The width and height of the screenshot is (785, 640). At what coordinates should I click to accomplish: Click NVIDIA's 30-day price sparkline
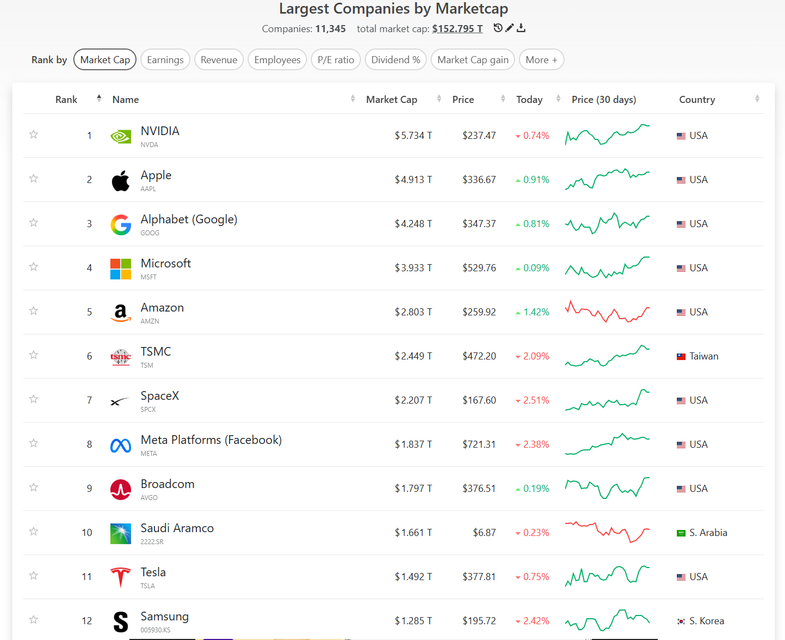pyautogui.click(x=607, y=134)
